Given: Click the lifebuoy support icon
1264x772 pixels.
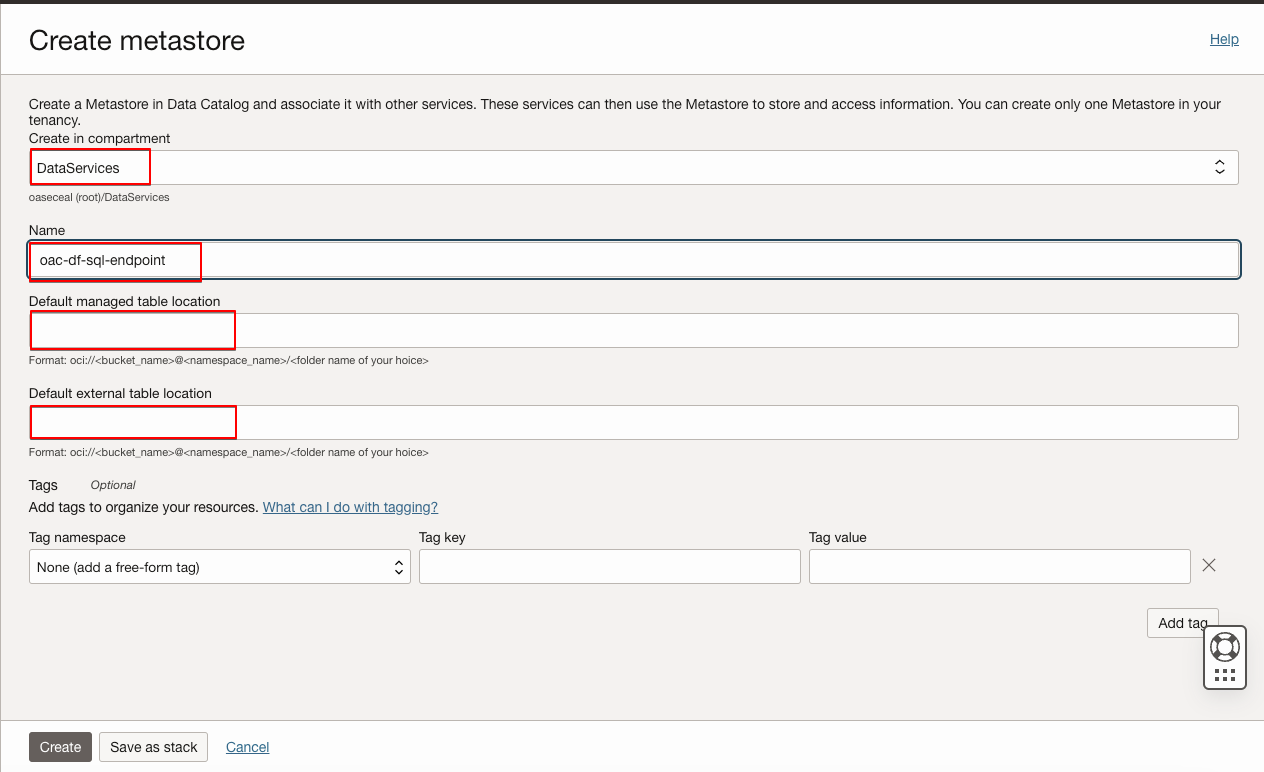Looking at the screenshot, I should click(x=1224, y=646).
